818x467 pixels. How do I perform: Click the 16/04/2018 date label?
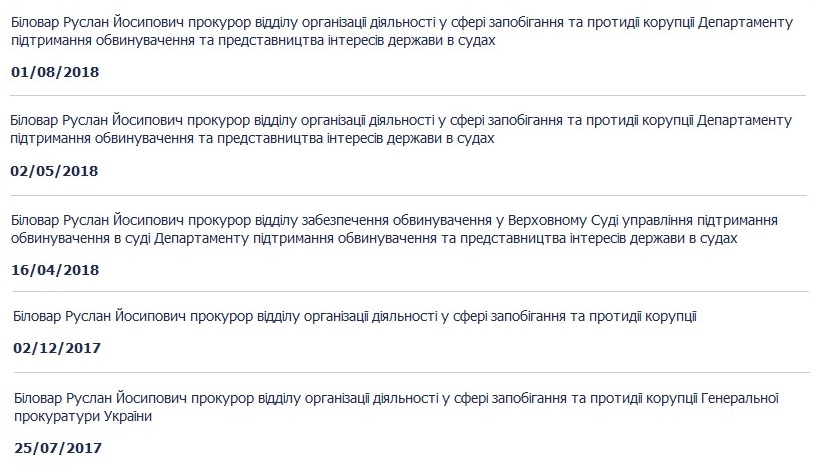click(x=55, y=270)
